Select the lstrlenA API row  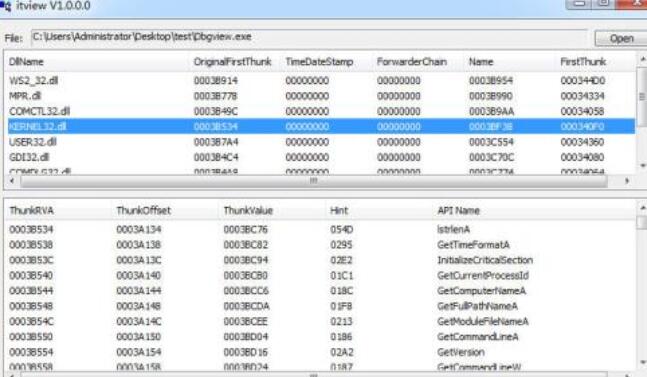[x=321, y=229]
